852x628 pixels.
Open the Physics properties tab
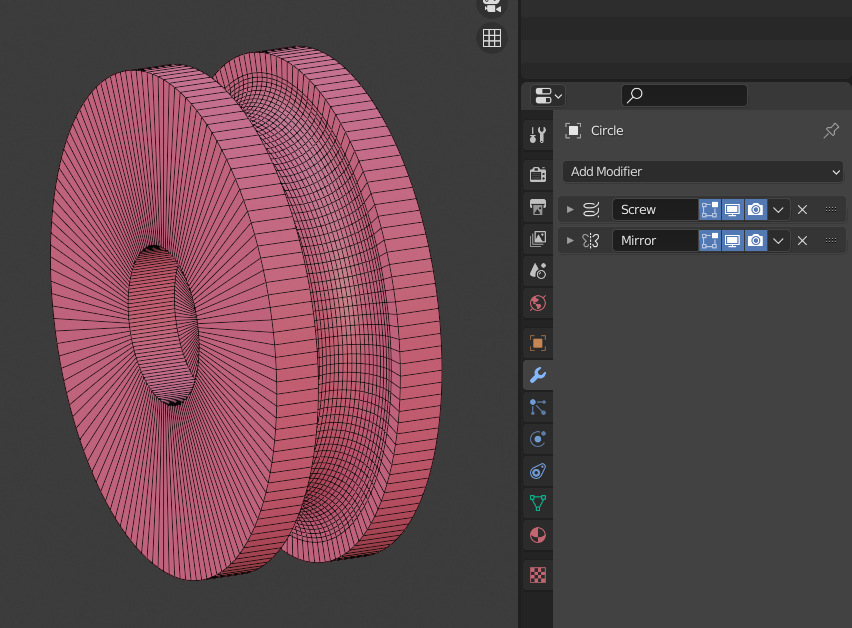[x=537, y=438]
